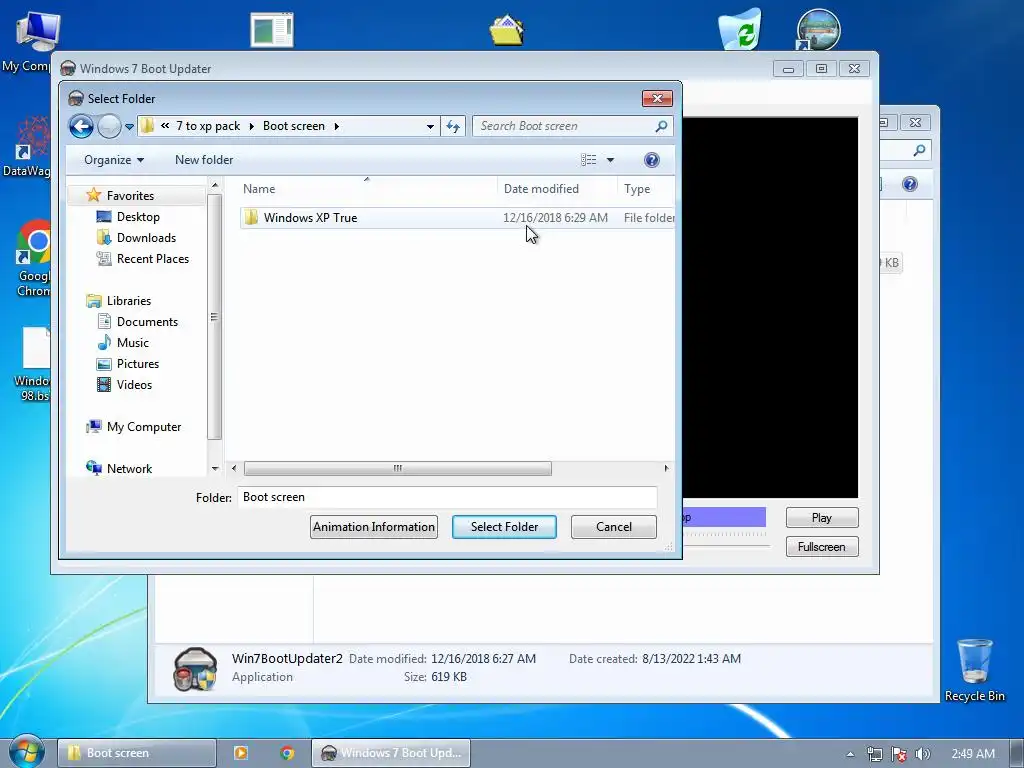
Task: Click the volume speaker tray icon
Action: pyautogui.click(x=922, y=754)
